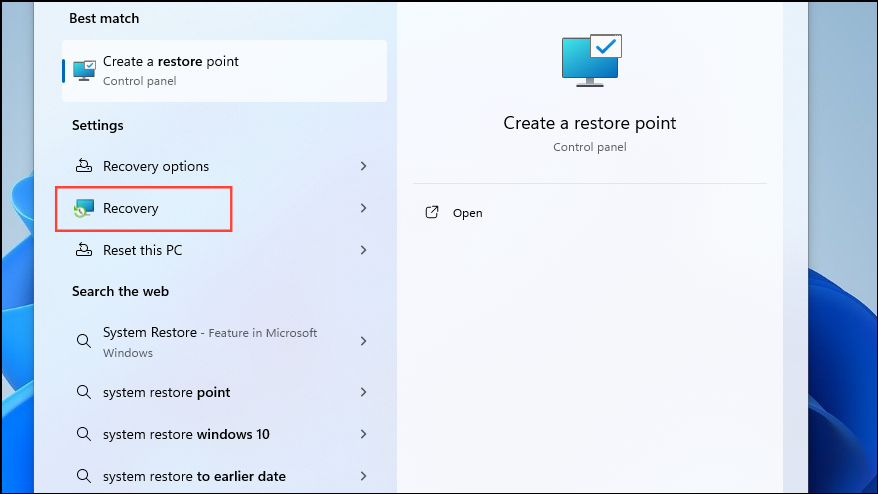
Task: Click the Open external-link icon
Action: tap(432, 212)
